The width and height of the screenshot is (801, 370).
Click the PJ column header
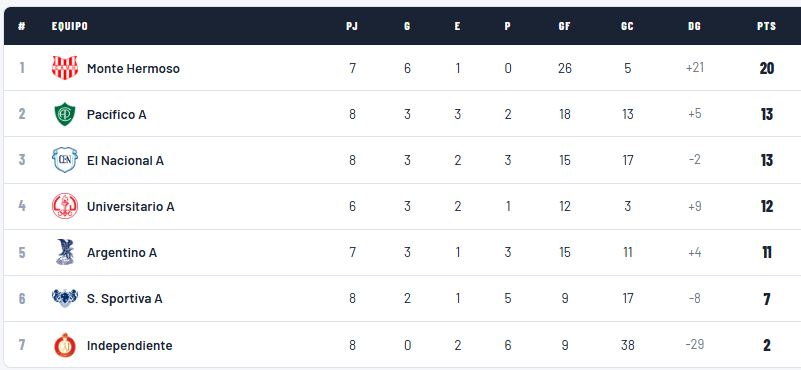352,26
